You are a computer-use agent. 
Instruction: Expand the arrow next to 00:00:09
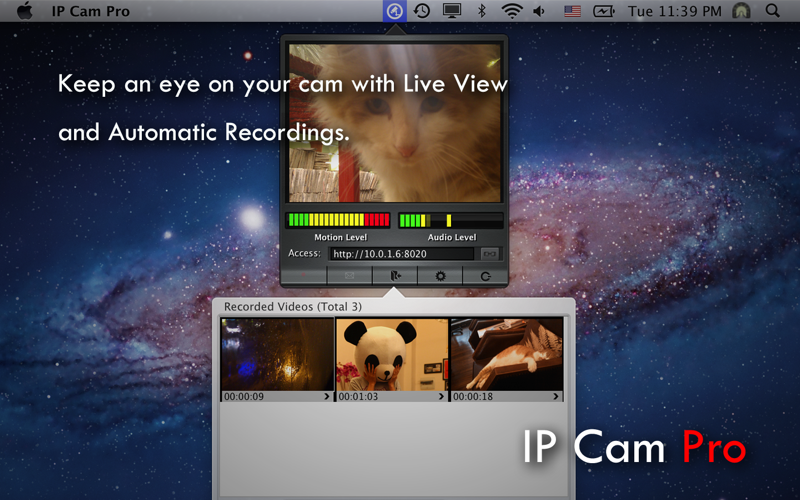(x=327, y=396)
